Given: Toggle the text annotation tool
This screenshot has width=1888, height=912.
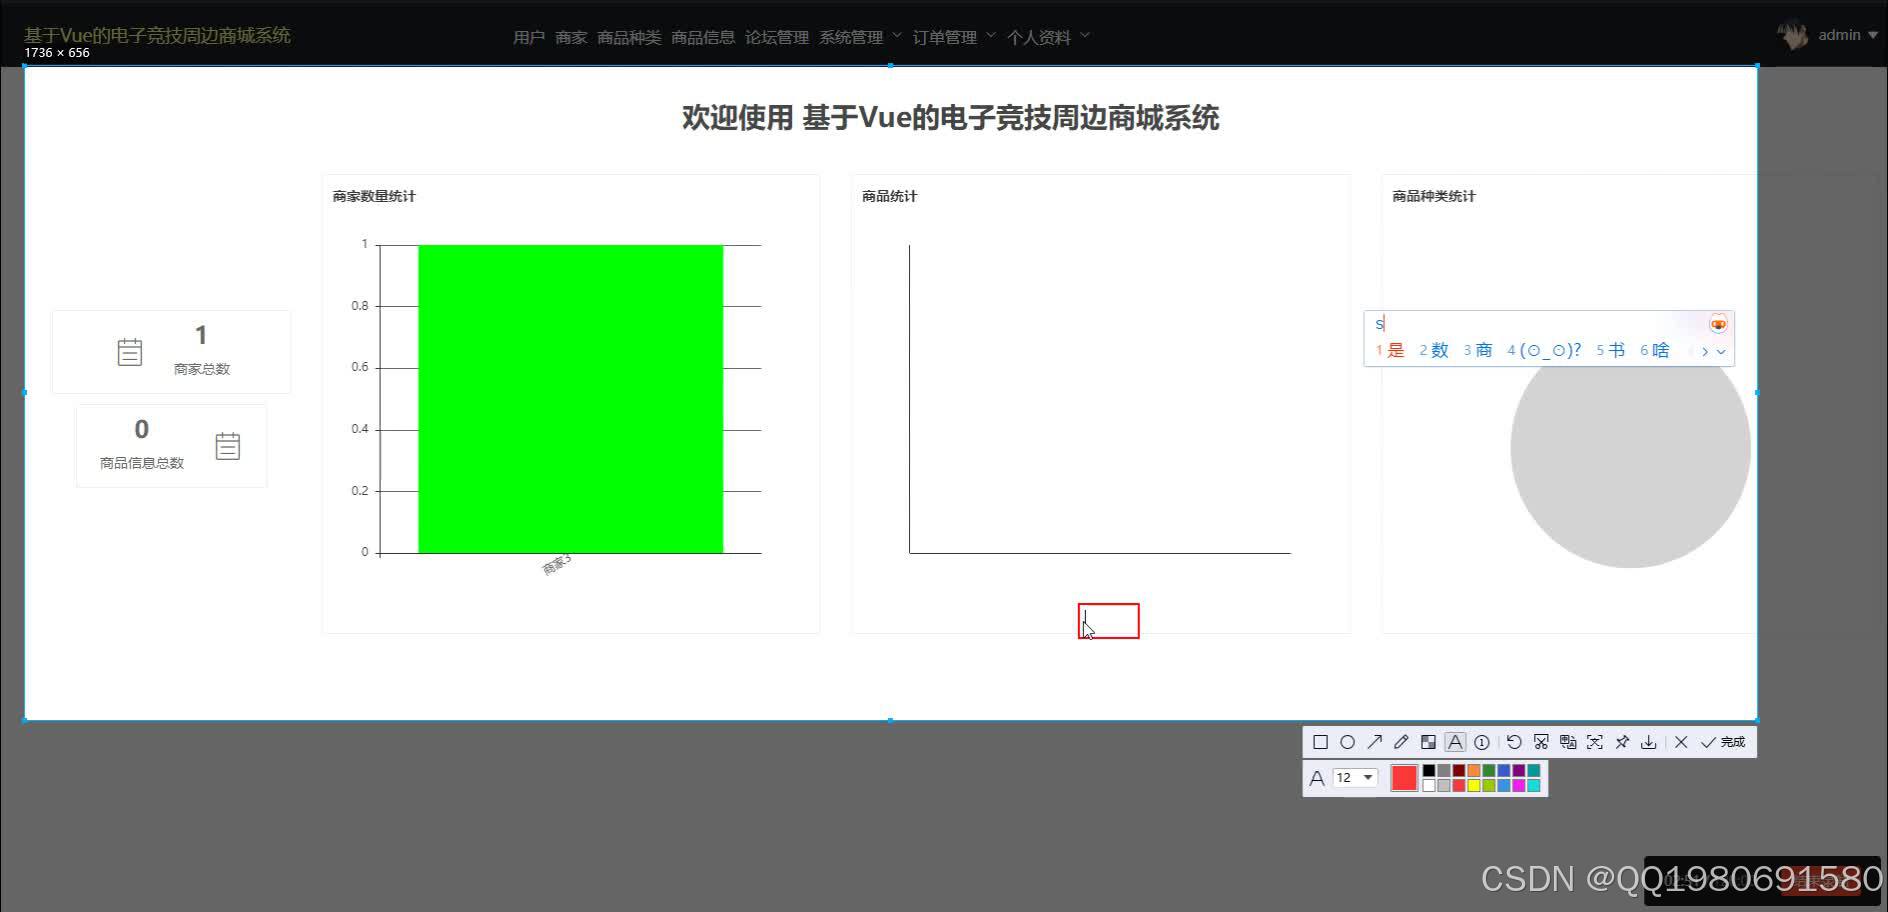Looking at the screenshot, I should (x=1455, y=742).
